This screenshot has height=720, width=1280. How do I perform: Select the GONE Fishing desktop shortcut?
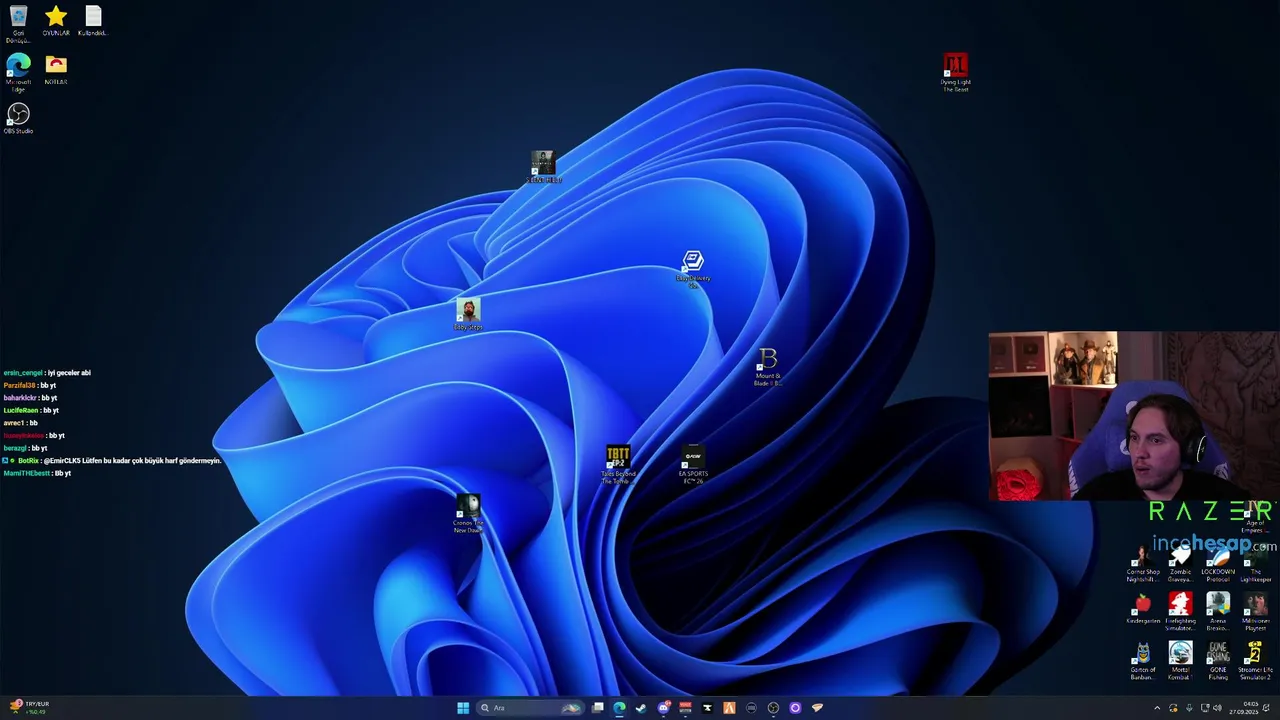coord(1218,661)
